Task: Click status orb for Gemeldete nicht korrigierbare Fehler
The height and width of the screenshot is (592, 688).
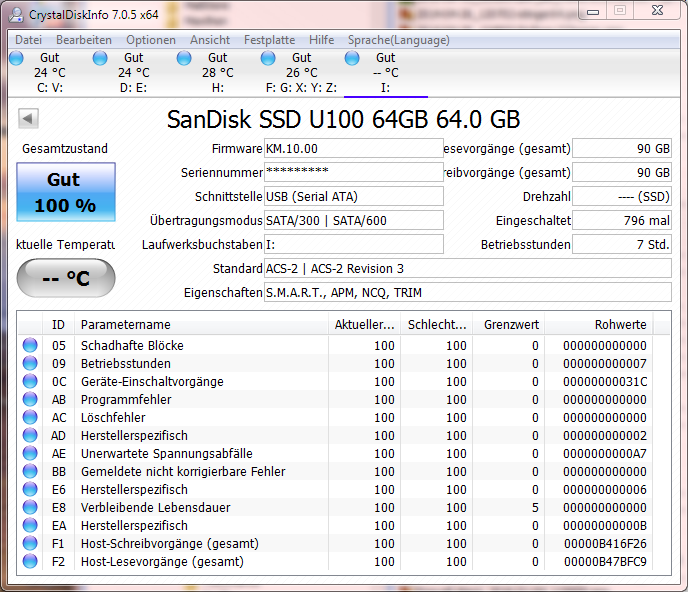Action: [30, 471]
